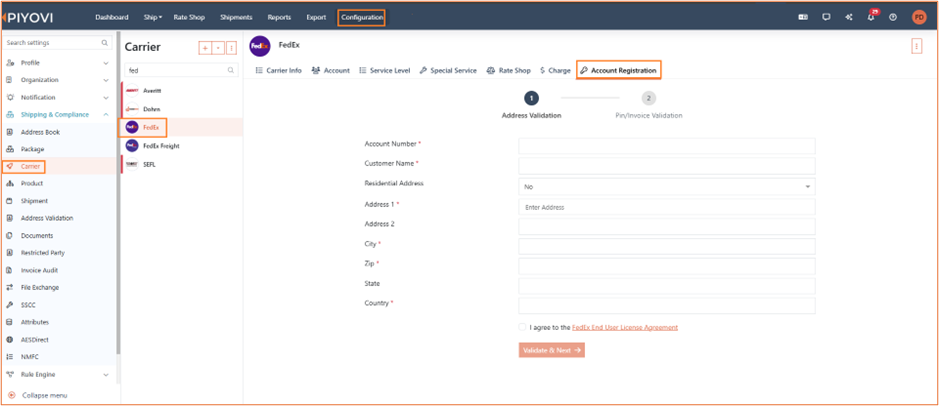Expand the Organization settings section
The image size is (939, 406).
tap(105, 80)
